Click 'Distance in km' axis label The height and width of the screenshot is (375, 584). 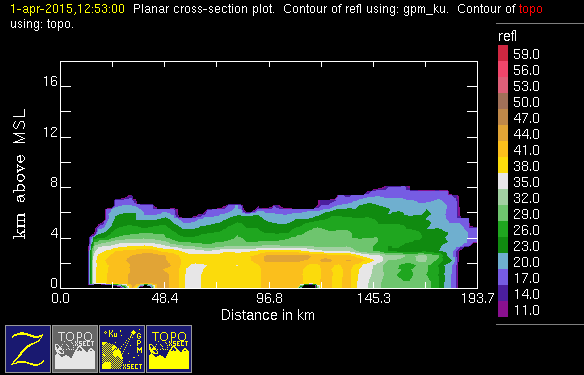(x=268, y=315)
